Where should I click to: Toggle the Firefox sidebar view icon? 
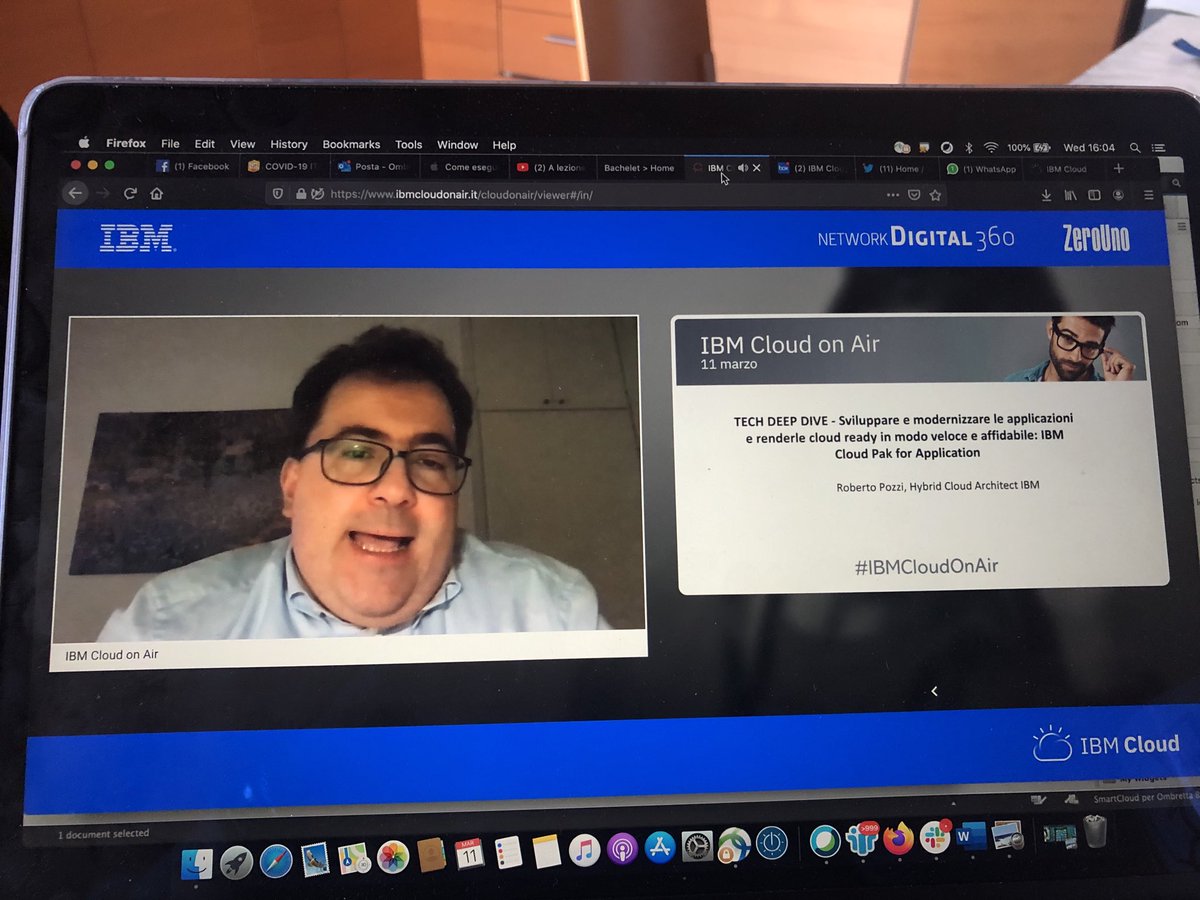pyautogui.click(x=1095, y=195)
